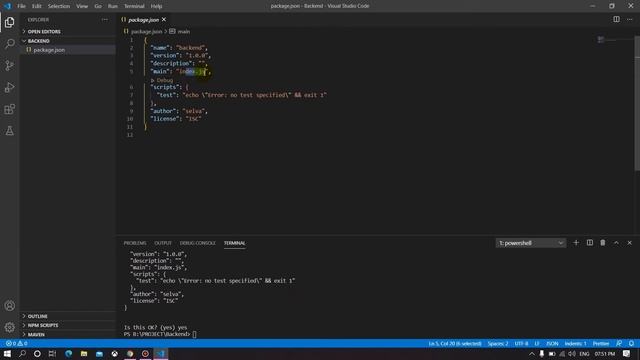The height and width of the screenshot is (360, 640).
Task: Open the feedback icon in status bar
Action: pos(619,343)
